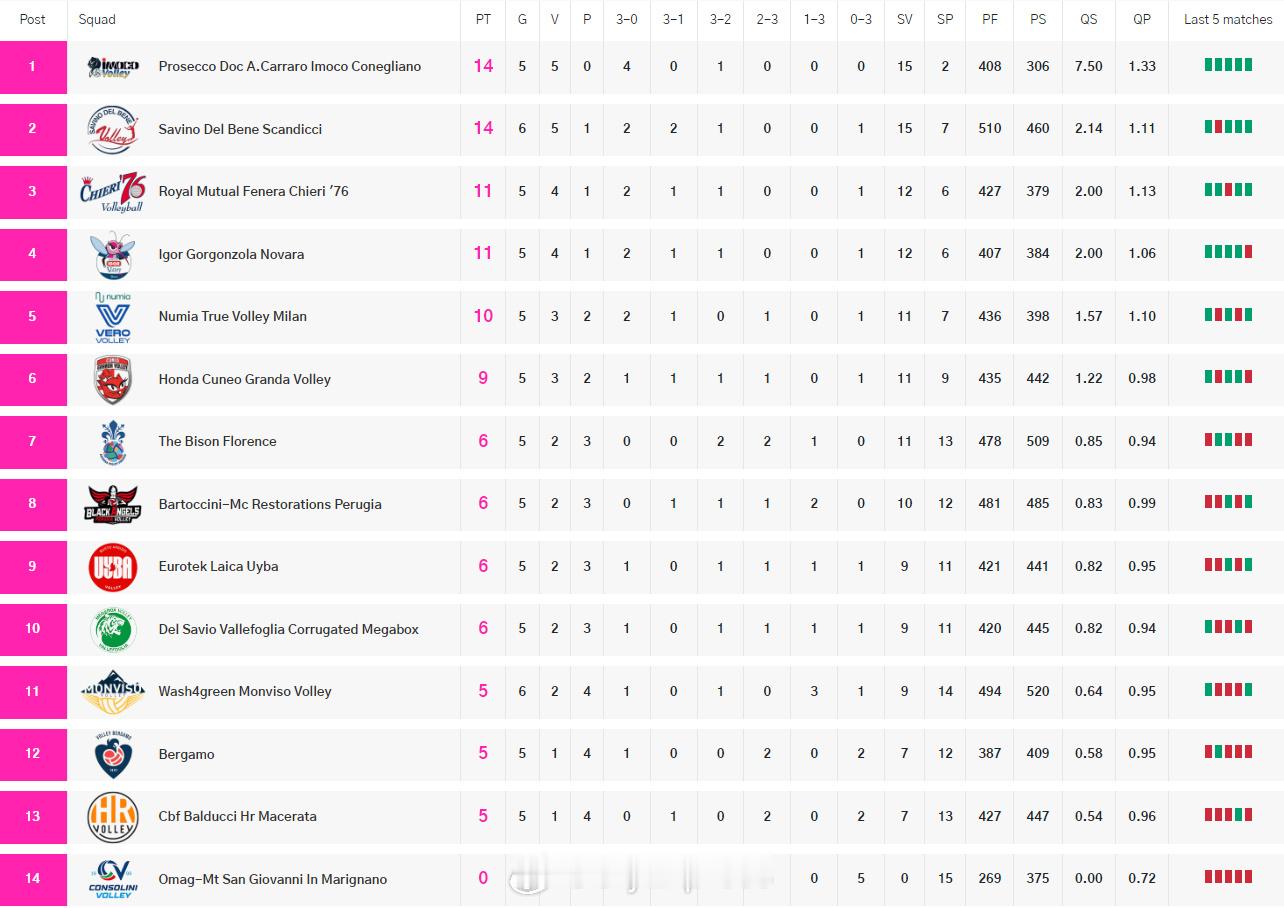
Task: Click the QS set ratio header
Action: [1088, 19]
